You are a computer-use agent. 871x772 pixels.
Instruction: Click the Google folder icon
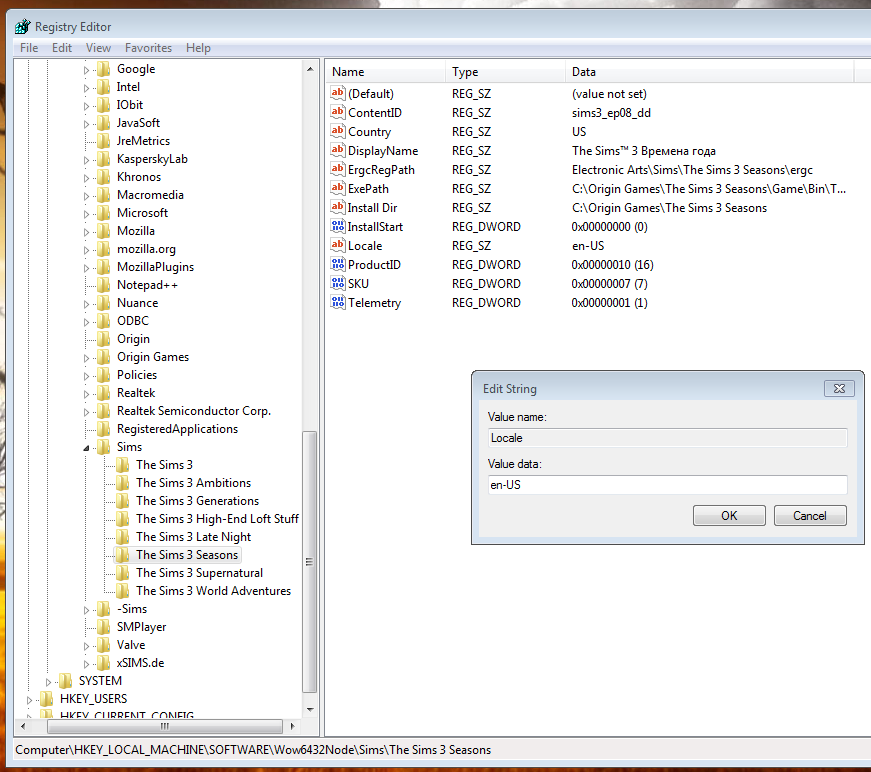[x=103, y=69]
